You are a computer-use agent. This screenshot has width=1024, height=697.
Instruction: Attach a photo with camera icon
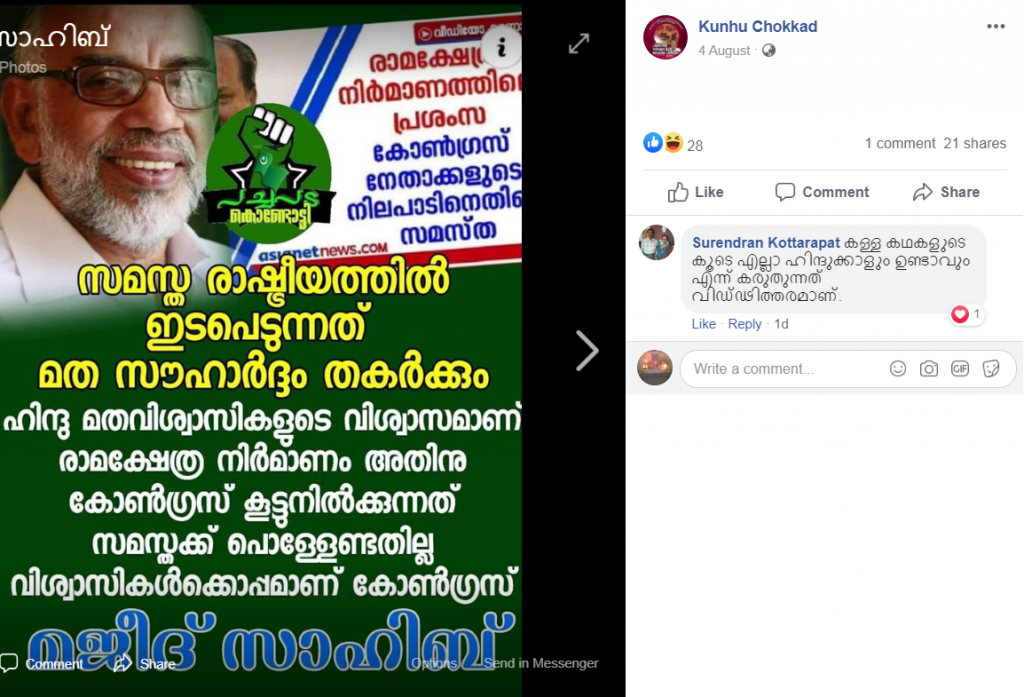coord(929,368)
